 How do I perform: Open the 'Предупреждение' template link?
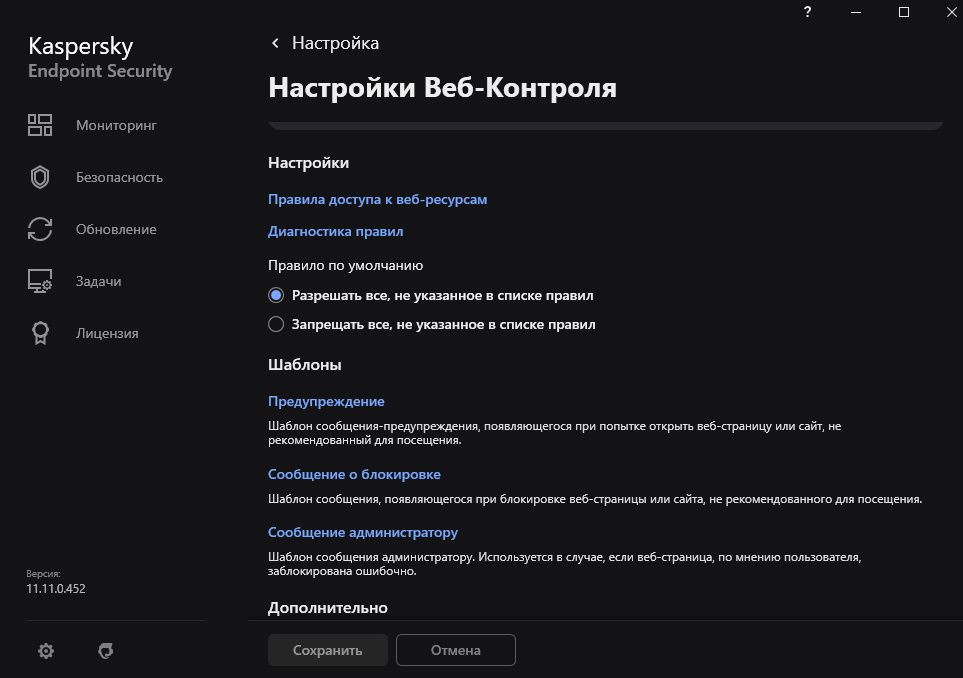[x=326, y=401]
